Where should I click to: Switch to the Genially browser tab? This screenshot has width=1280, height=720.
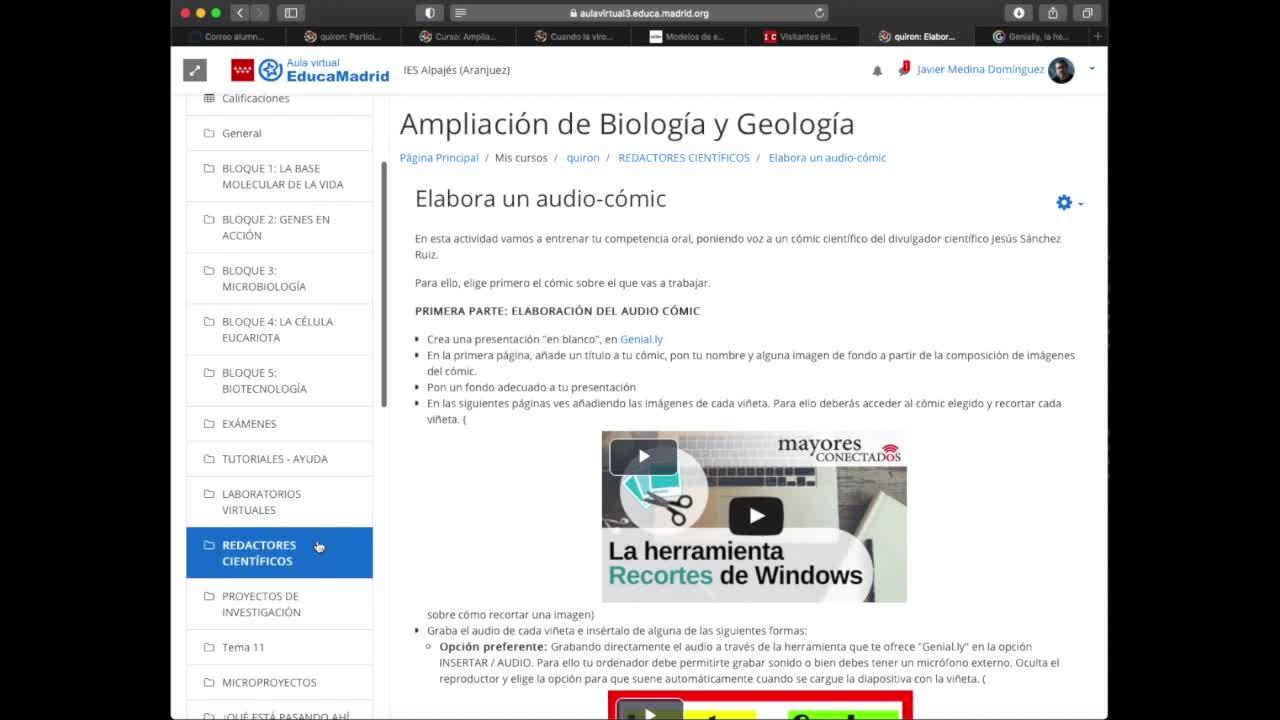[x=1035, y=37]
